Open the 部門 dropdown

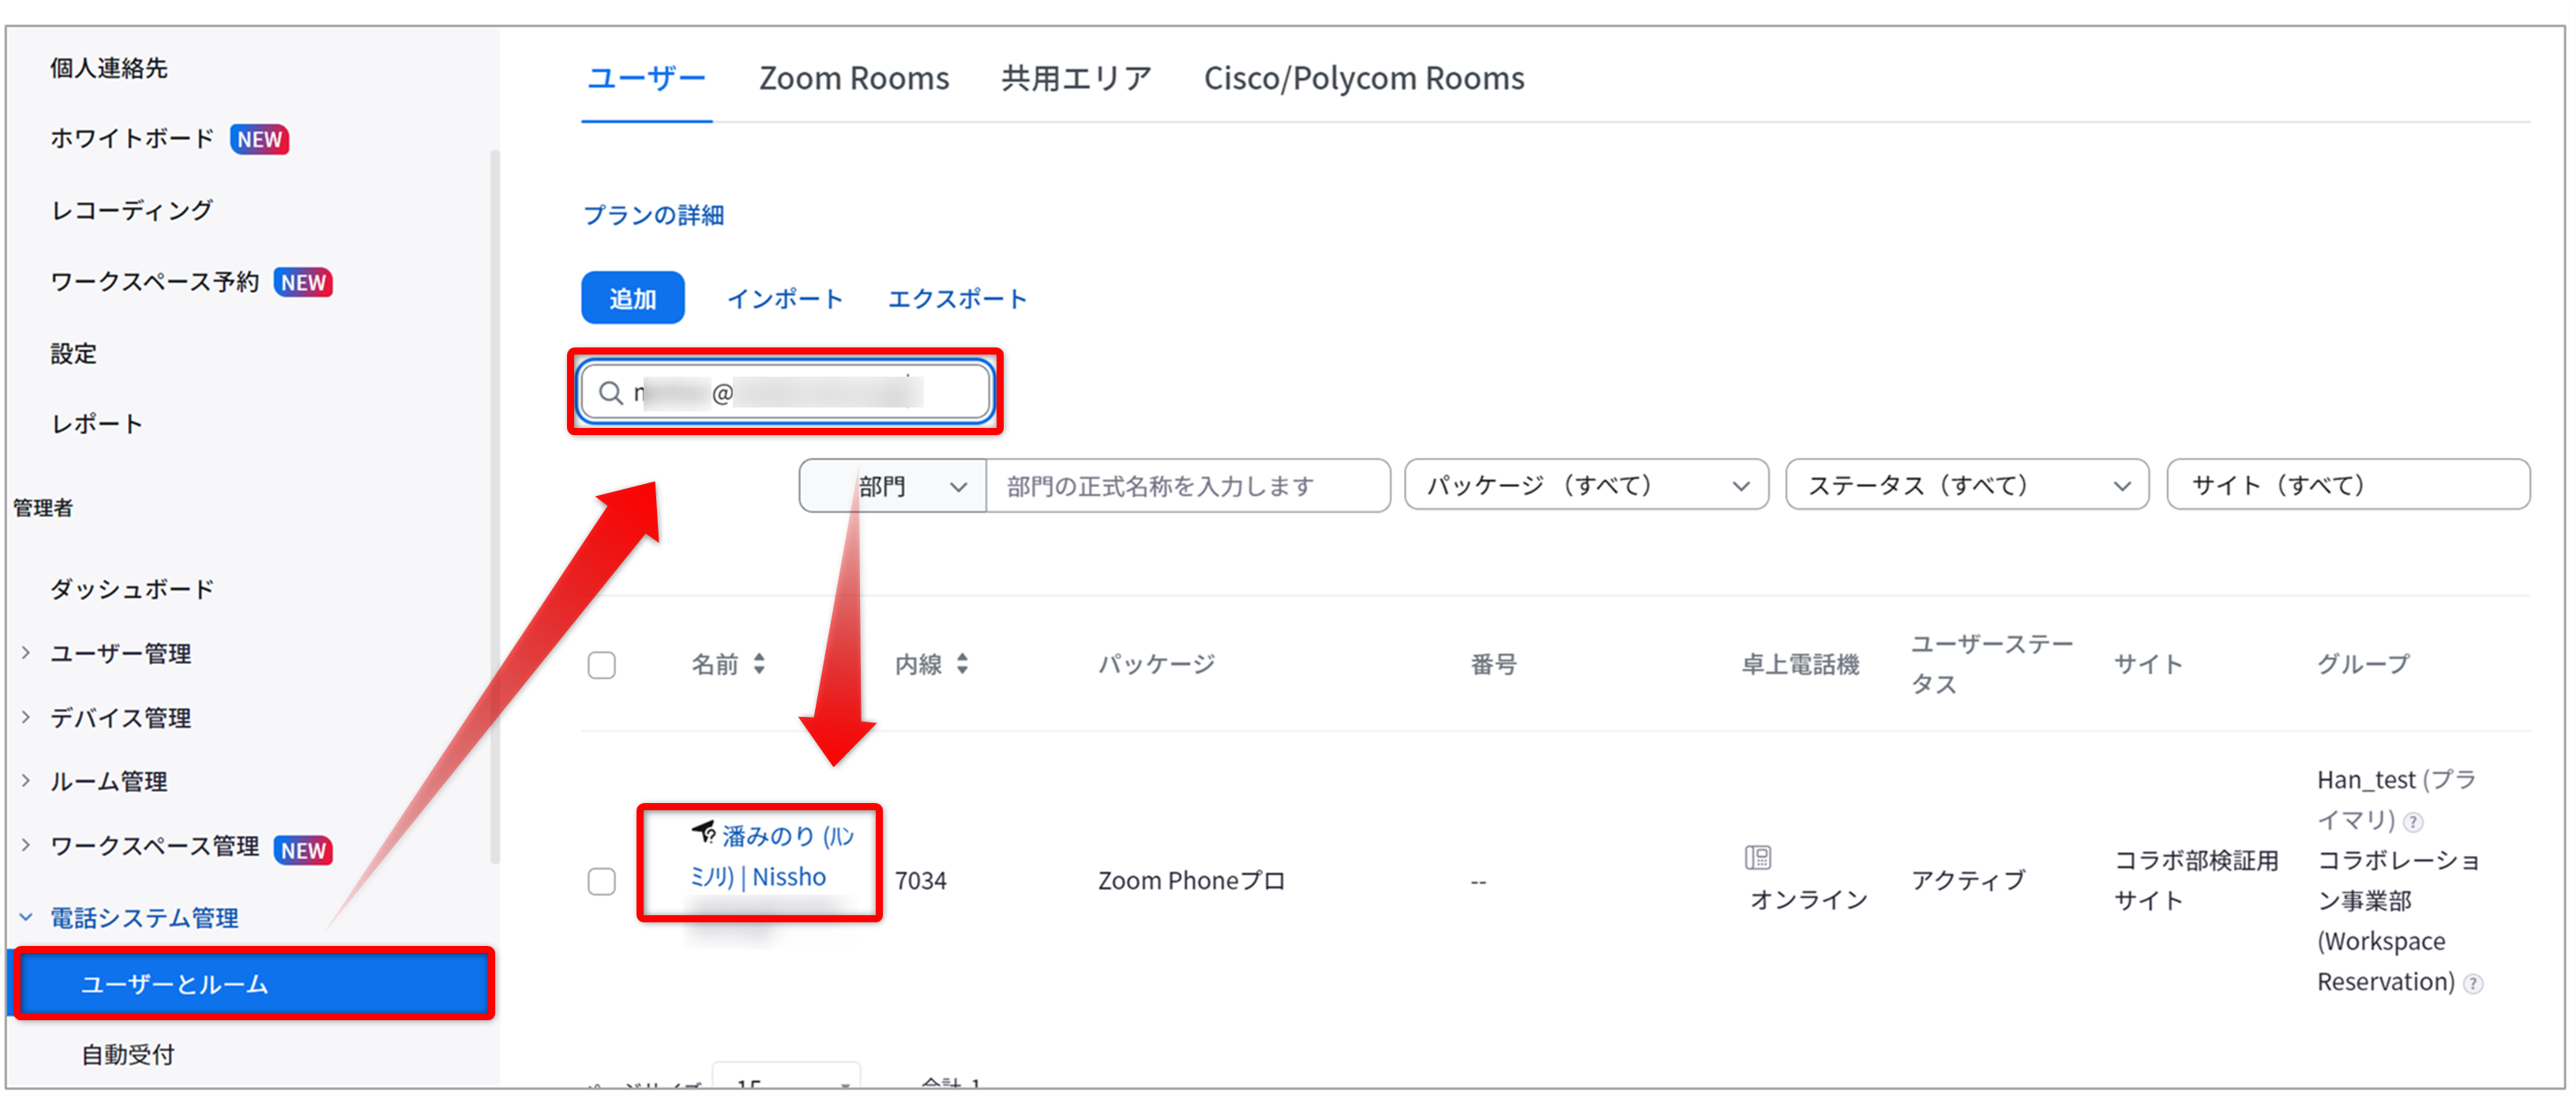(892, 486)
